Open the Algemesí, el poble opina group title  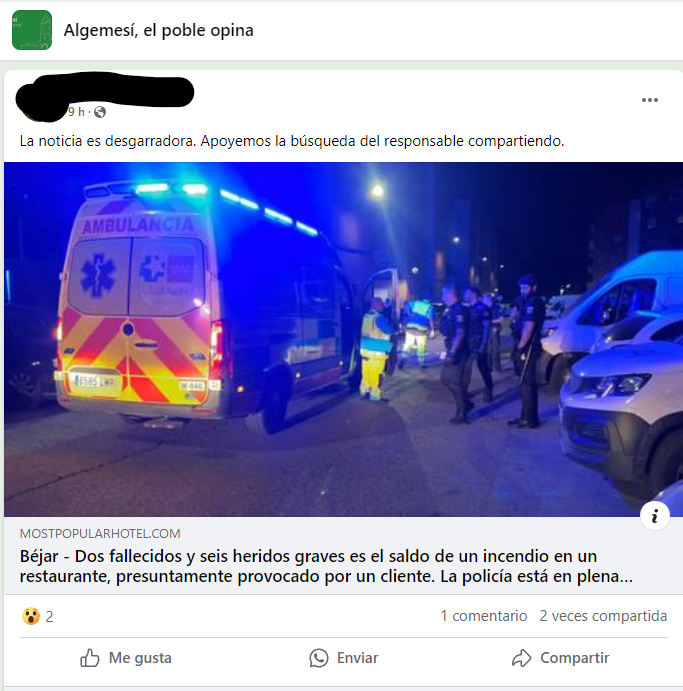tap(159, 30)
